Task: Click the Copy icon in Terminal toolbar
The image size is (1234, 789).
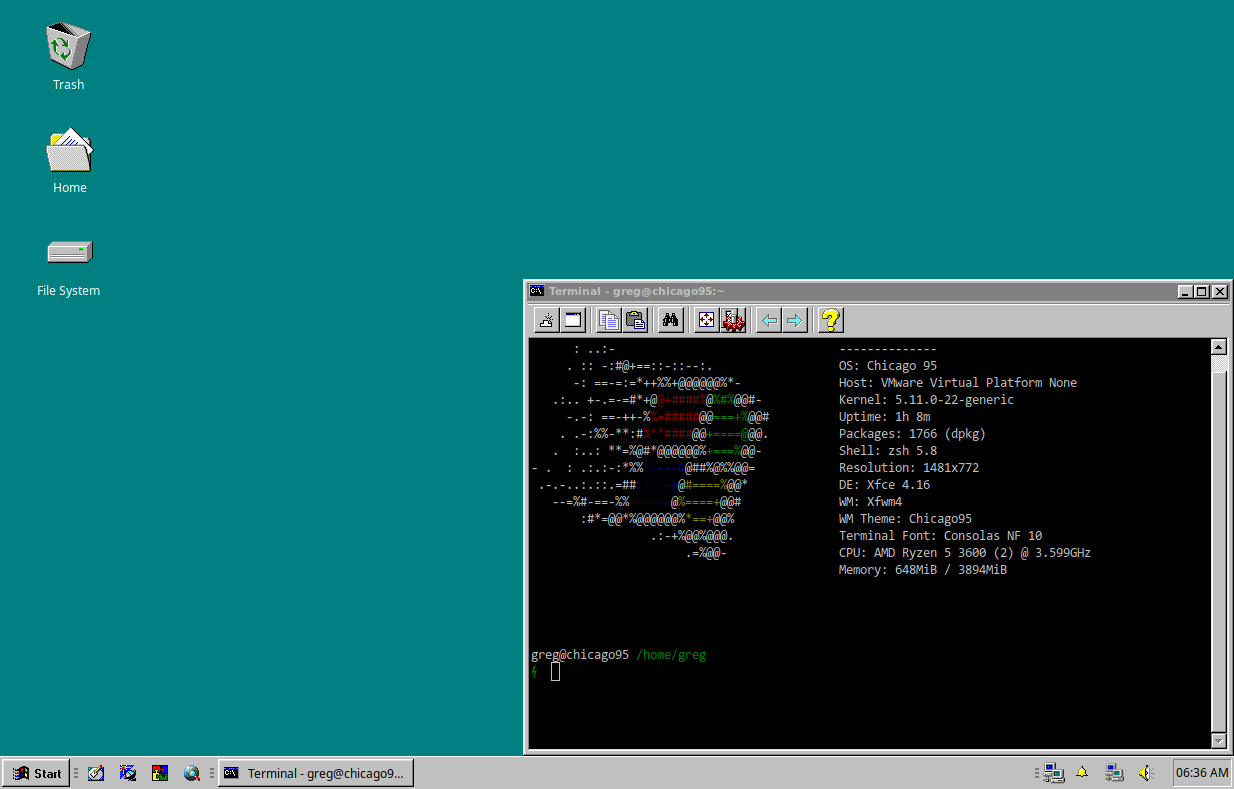Action: point(608,320)
